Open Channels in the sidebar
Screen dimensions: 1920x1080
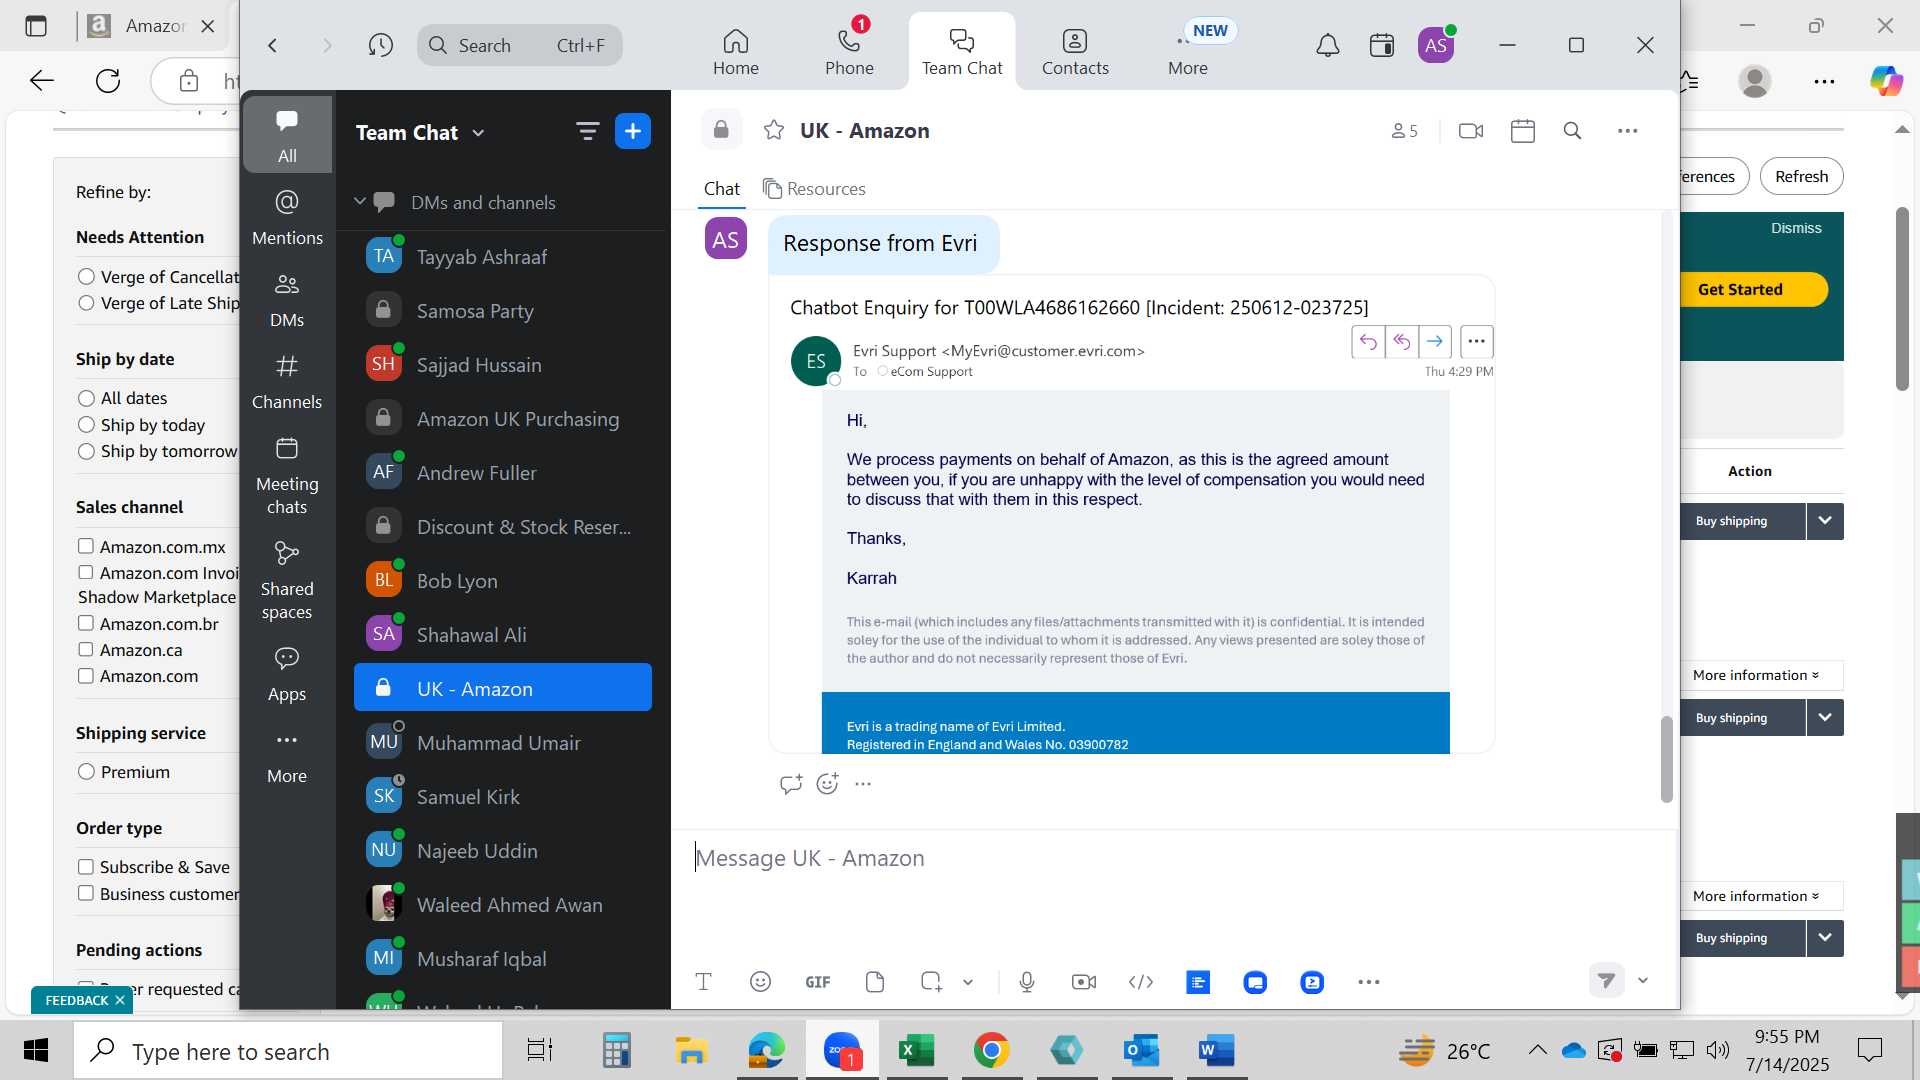pyautogui.click(x=287, y=382)
